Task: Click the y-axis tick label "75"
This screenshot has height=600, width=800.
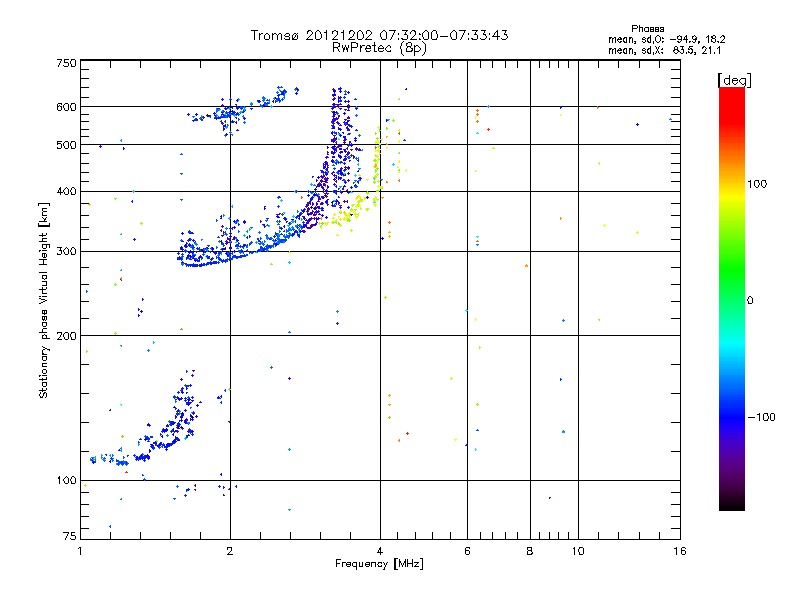Action: point(69,536)
